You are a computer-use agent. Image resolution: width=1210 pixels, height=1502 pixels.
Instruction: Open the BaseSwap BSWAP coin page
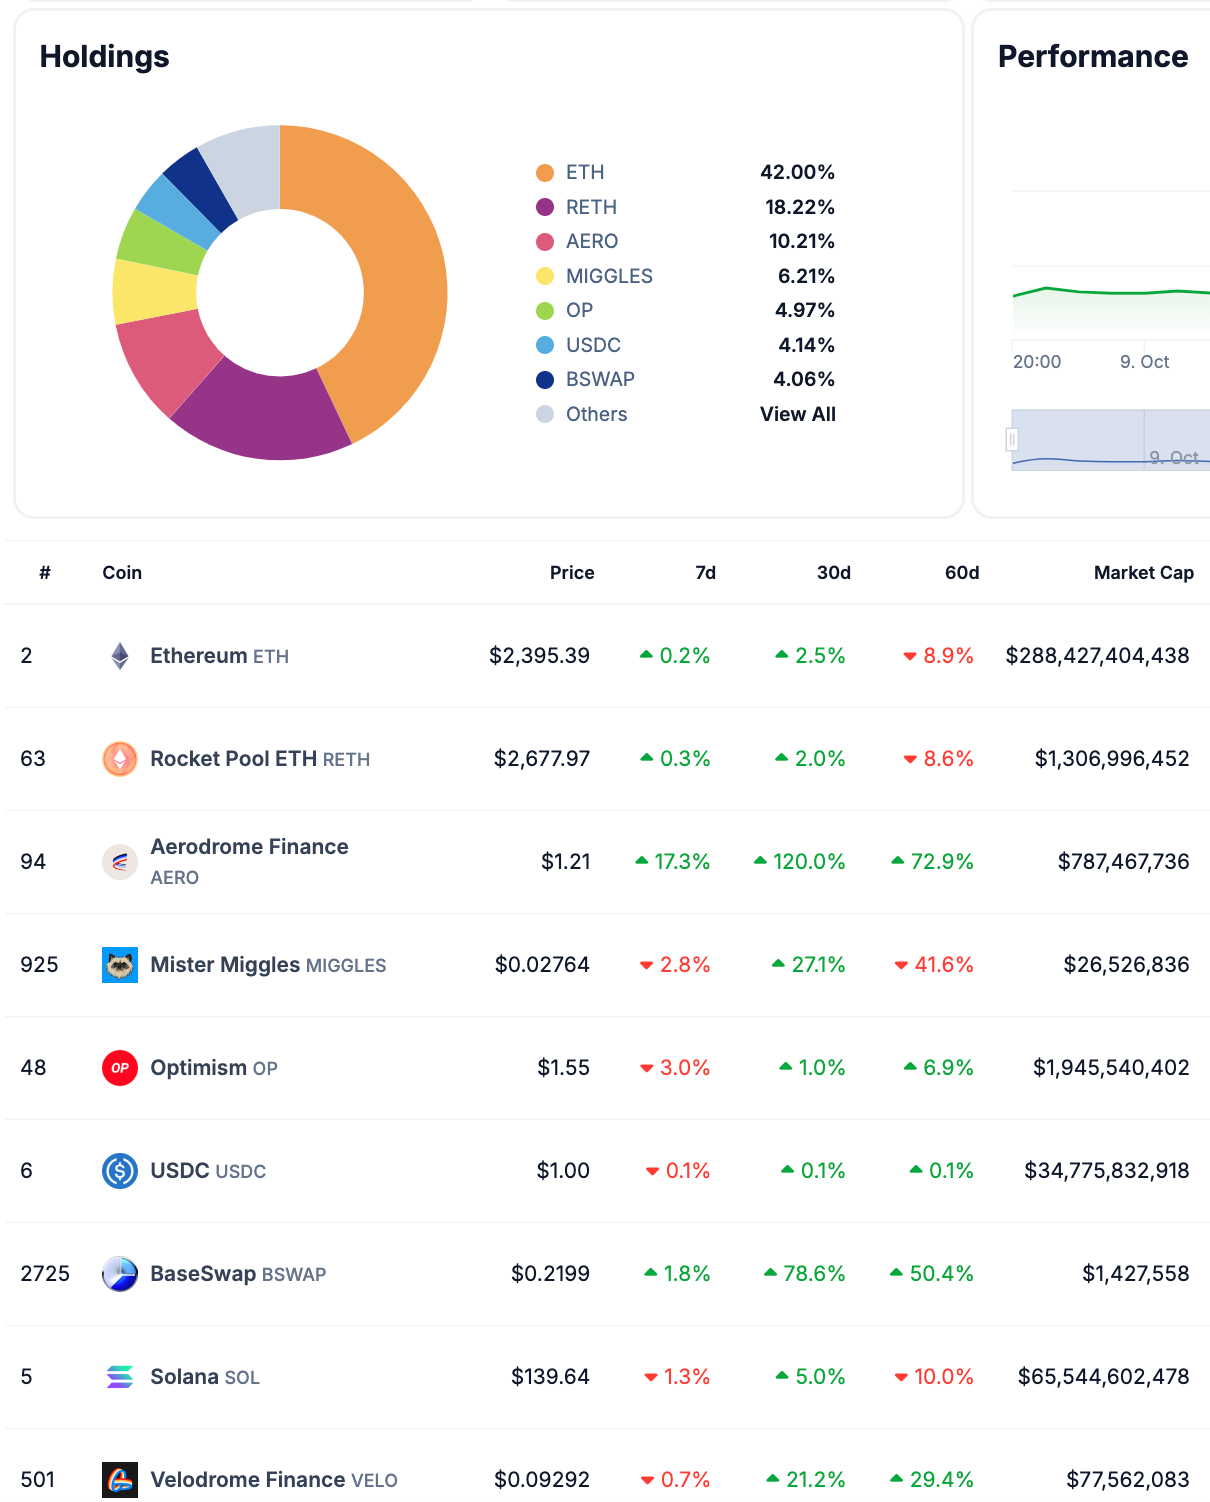[x=238, y=1274]
